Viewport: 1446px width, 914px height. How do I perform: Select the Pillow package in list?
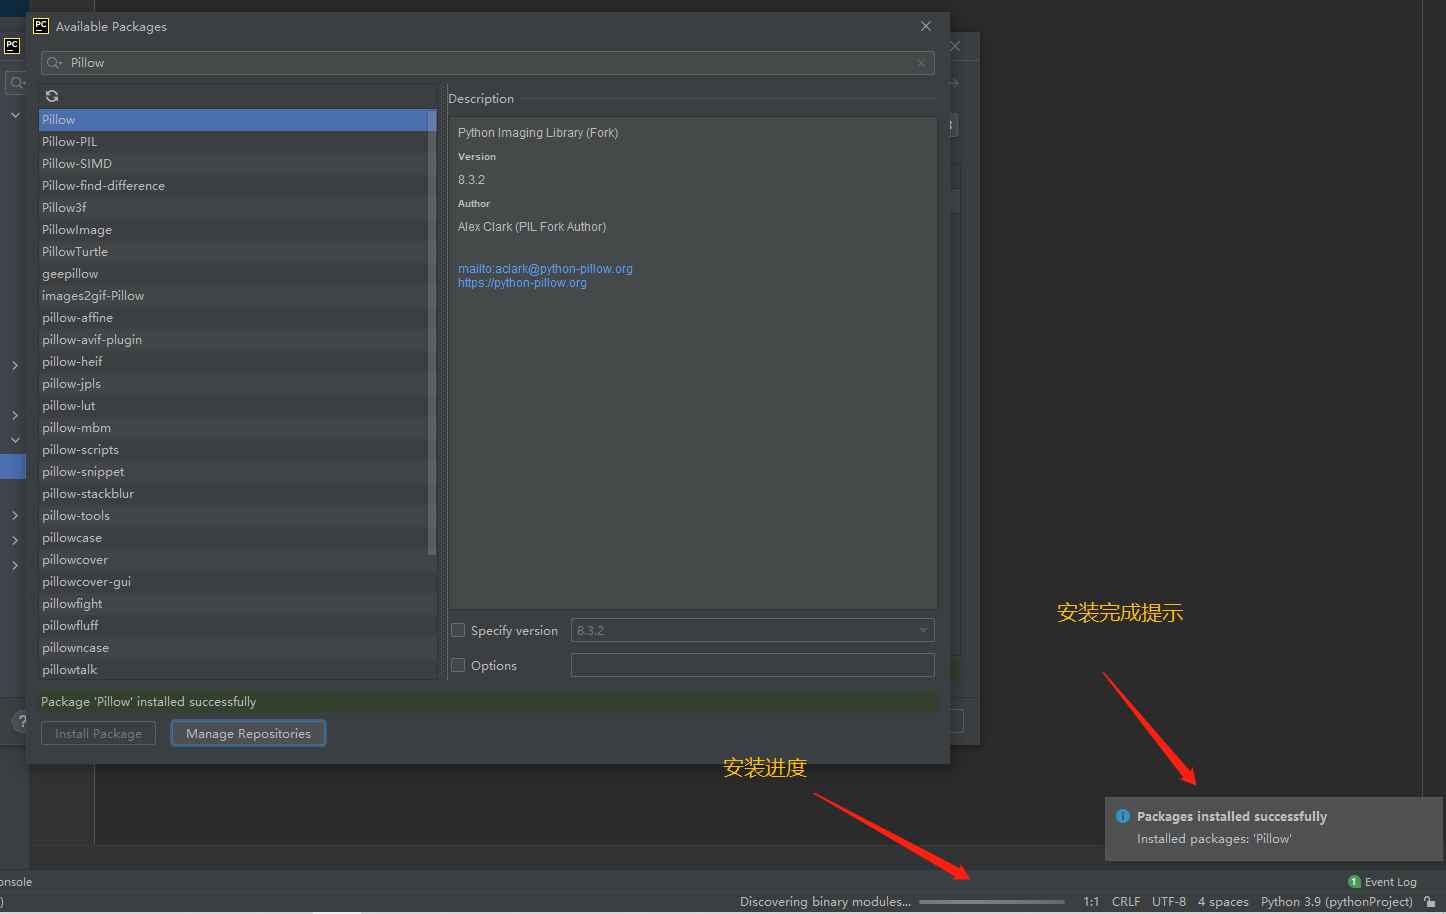point(233,120)
